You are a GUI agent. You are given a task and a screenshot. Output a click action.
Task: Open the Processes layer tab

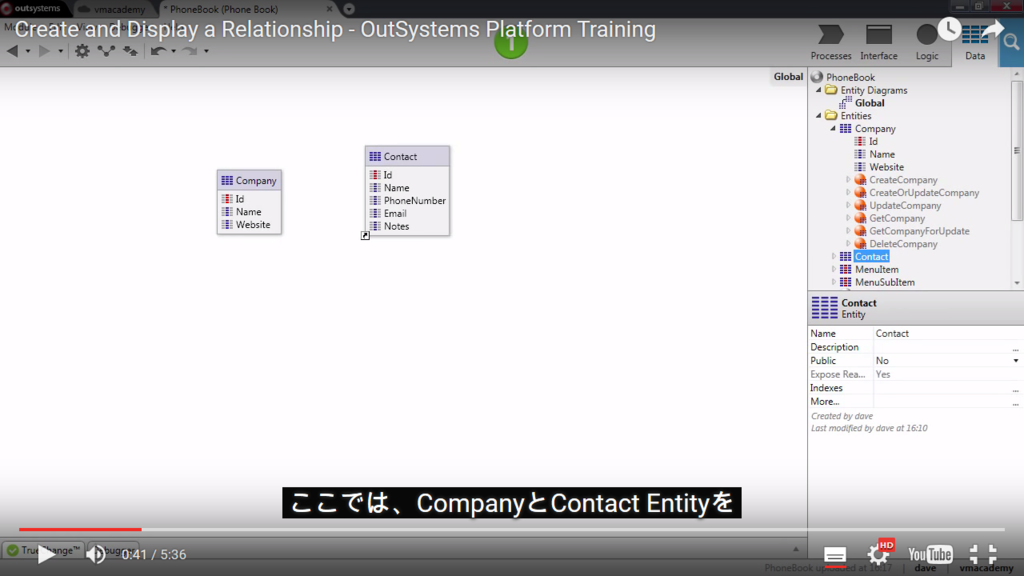point(831,42)
